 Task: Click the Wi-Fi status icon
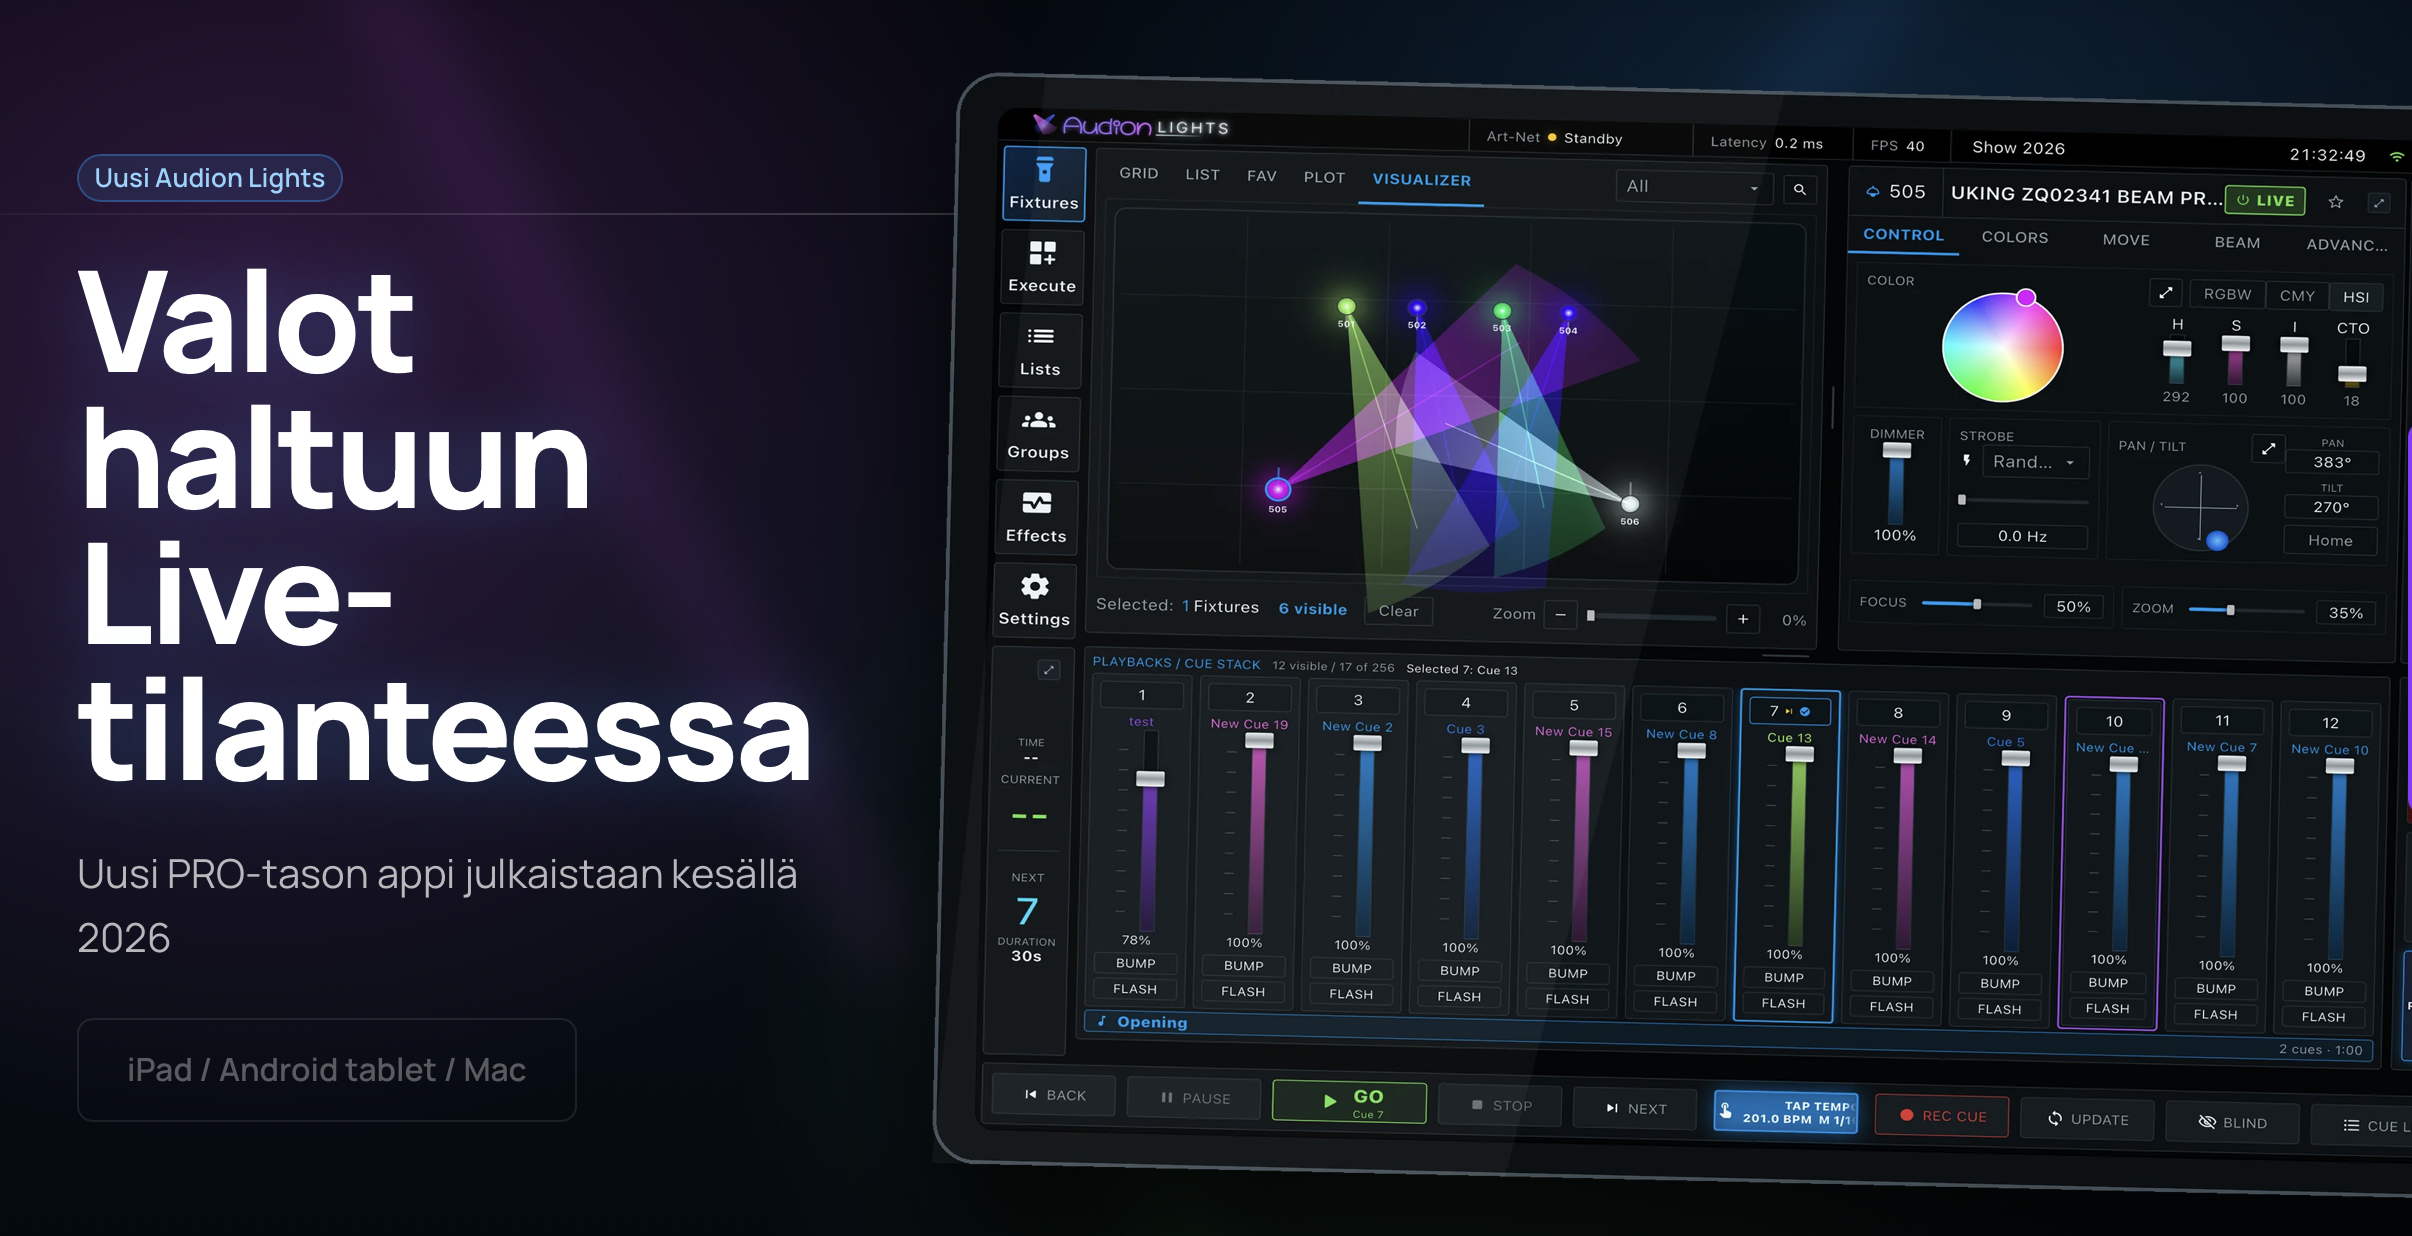click(x=2396, y=157)
